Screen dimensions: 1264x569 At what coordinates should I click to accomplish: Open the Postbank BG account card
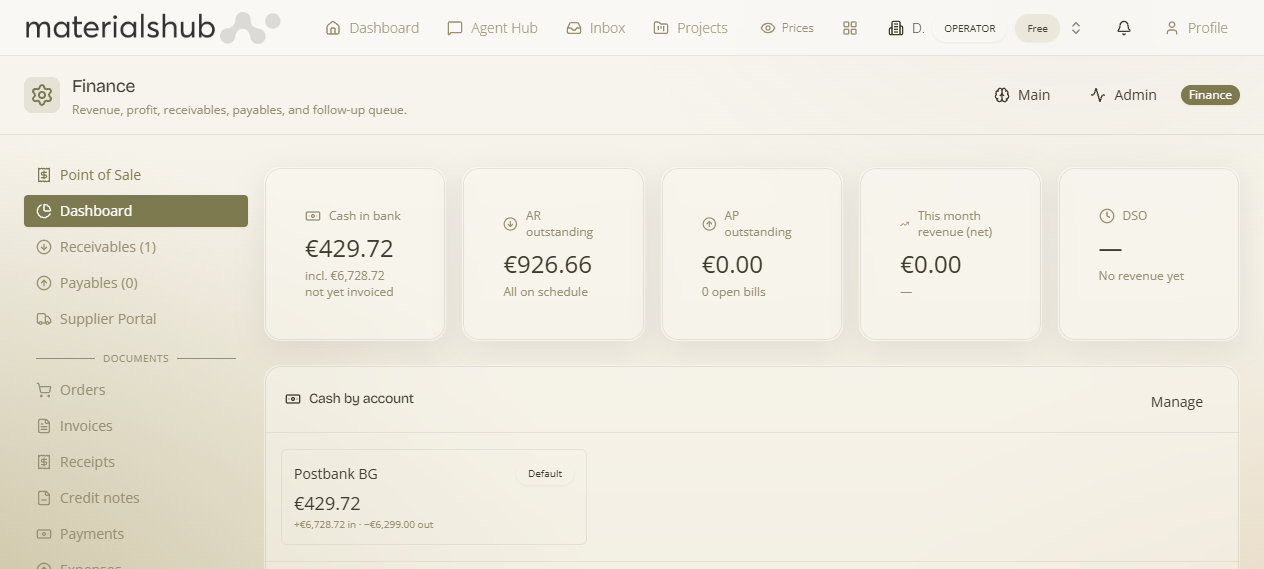(434, 497)
